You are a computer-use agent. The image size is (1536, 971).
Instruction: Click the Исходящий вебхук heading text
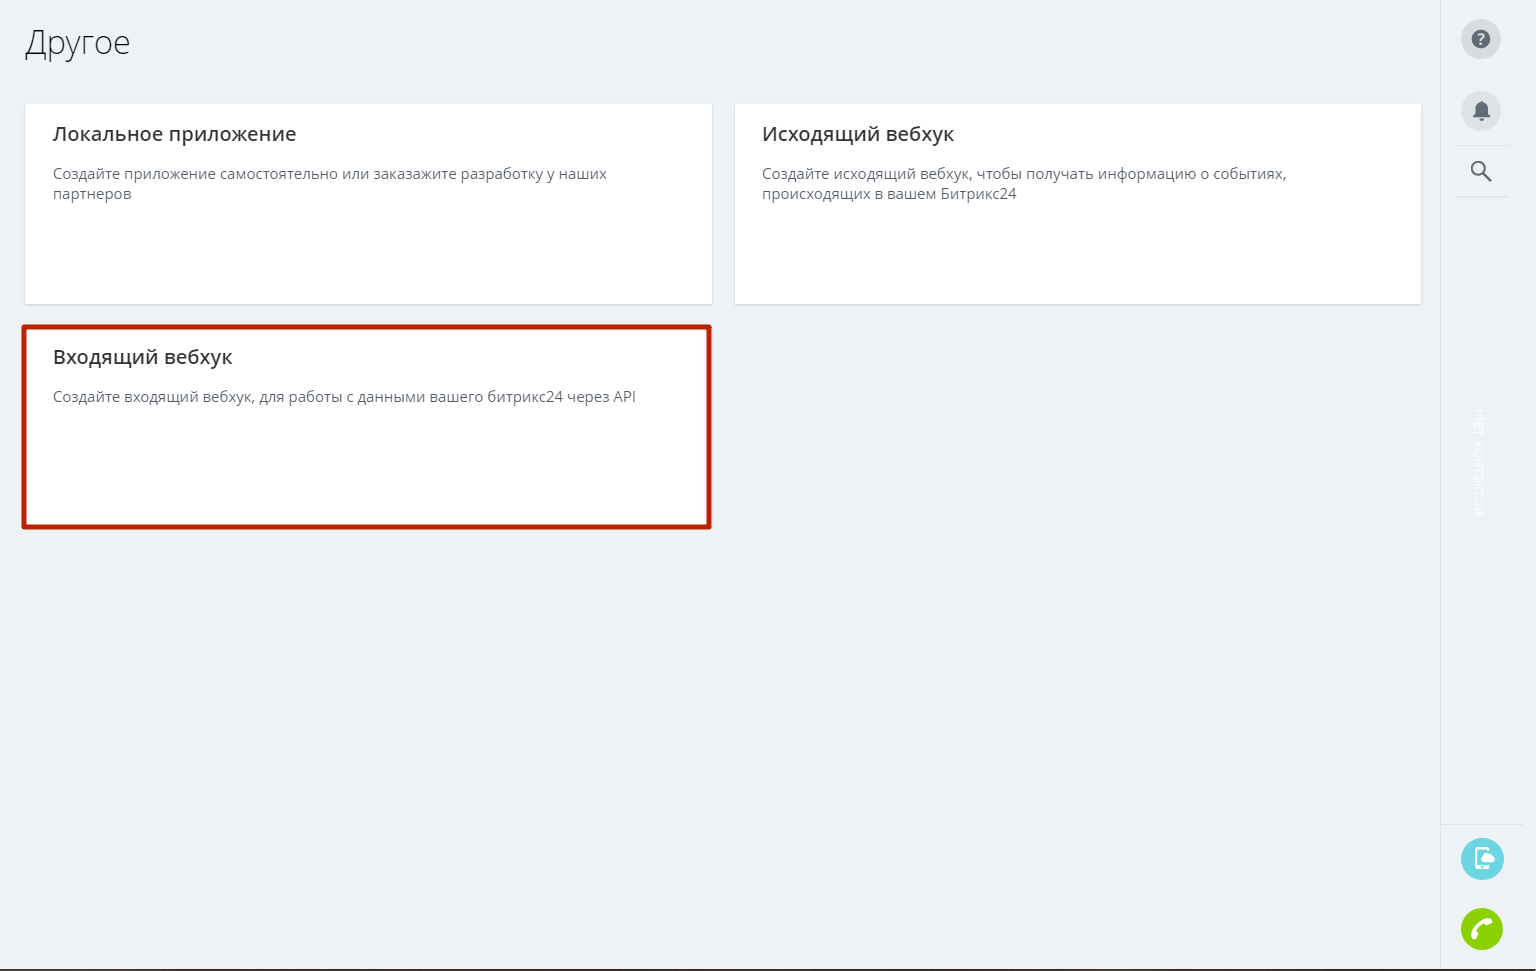coord(858,134)
